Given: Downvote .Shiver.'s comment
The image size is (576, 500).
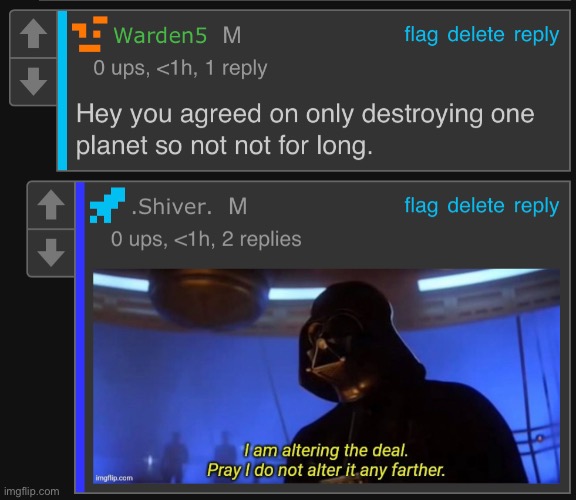Looking at the screenshot, I should pos(51,253).
